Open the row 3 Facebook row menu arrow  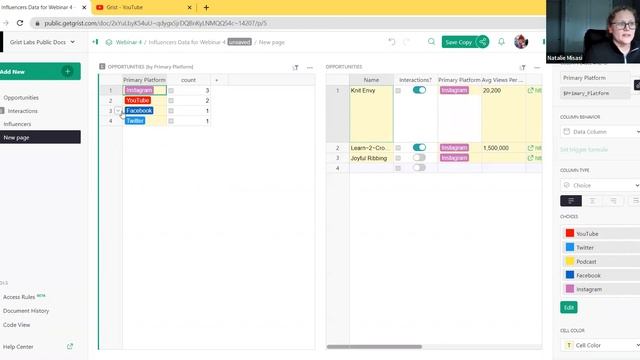click(x=118, y=111)
